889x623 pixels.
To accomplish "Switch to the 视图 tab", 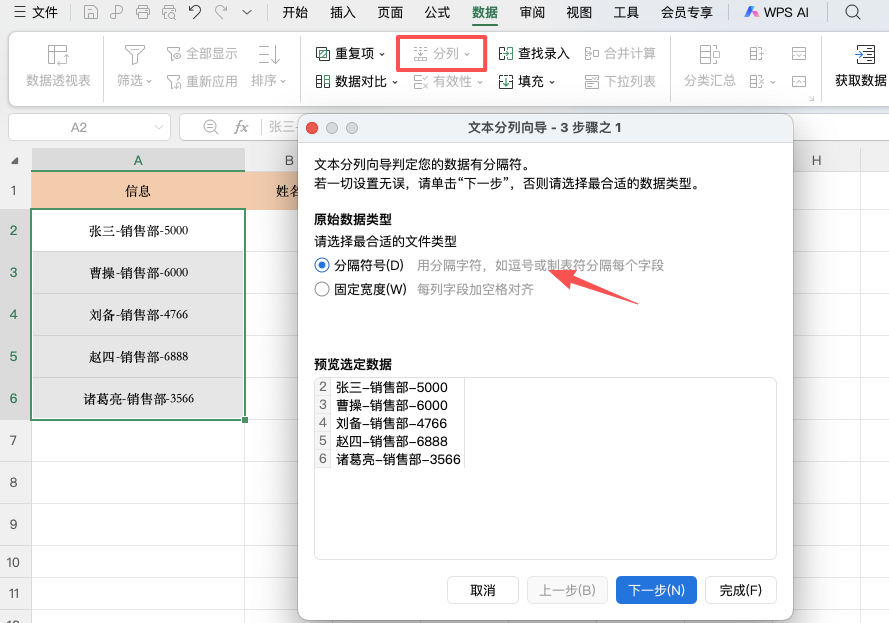I will [x=579, y=12].
